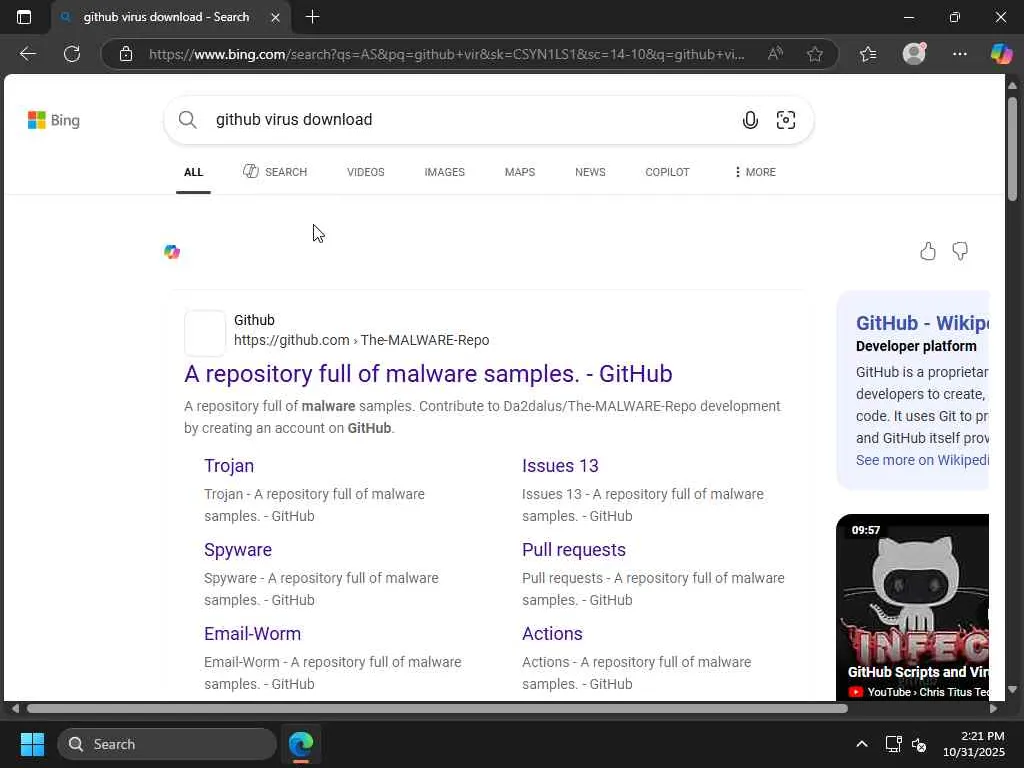Click the Github site favicon box
The height and width of the screenshot is (768, 1024).
click(204, 332)
